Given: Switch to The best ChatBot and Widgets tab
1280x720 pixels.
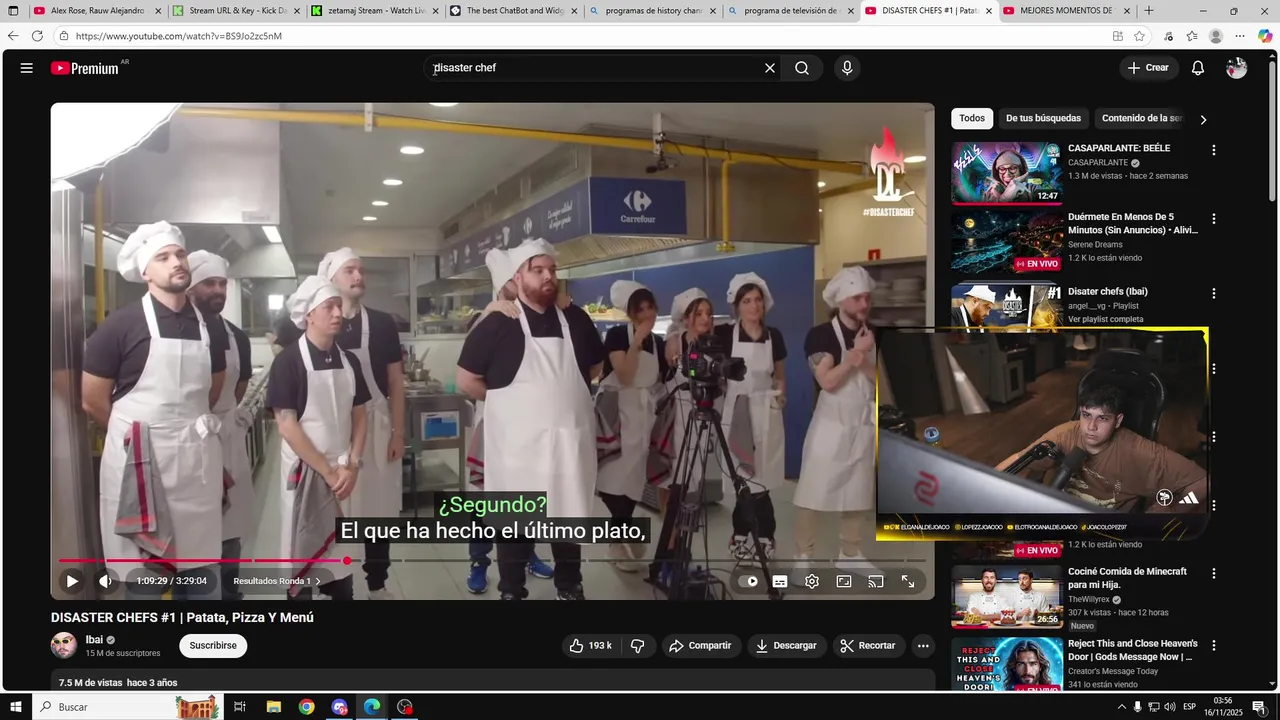Looking at the screenshot, I should pyautogui.click(x=514, y=11).
